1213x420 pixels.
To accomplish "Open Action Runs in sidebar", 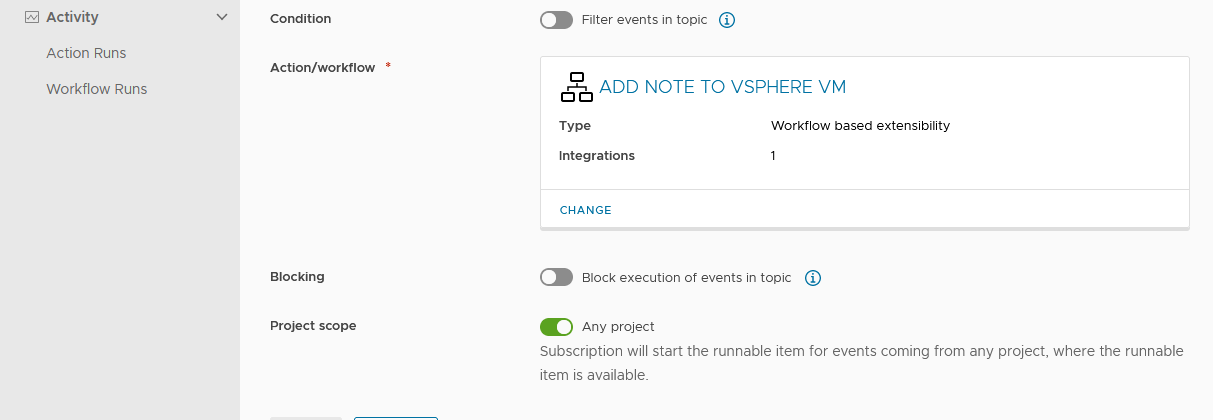I will (x=86, y=53).
